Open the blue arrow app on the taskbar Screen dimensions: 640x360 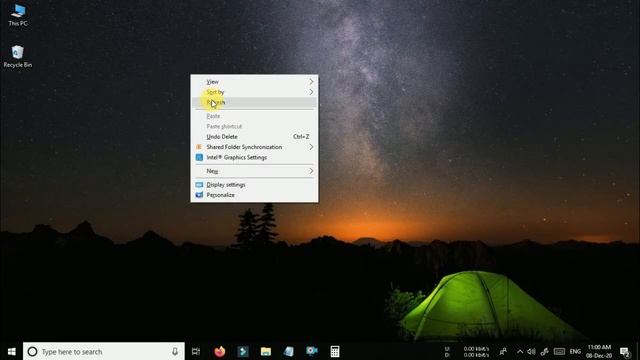243,351
